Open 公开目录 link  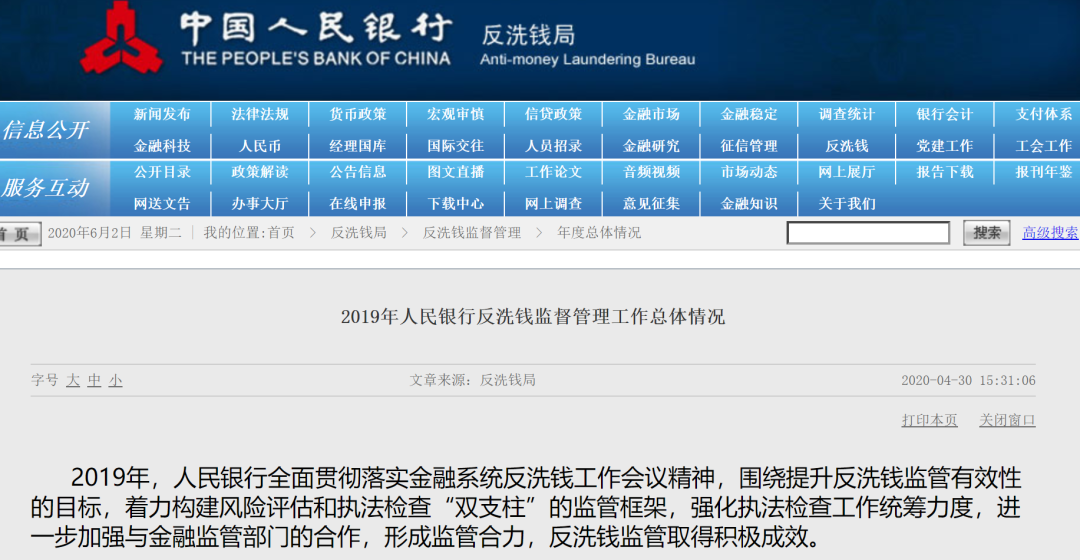pos(162,172)
